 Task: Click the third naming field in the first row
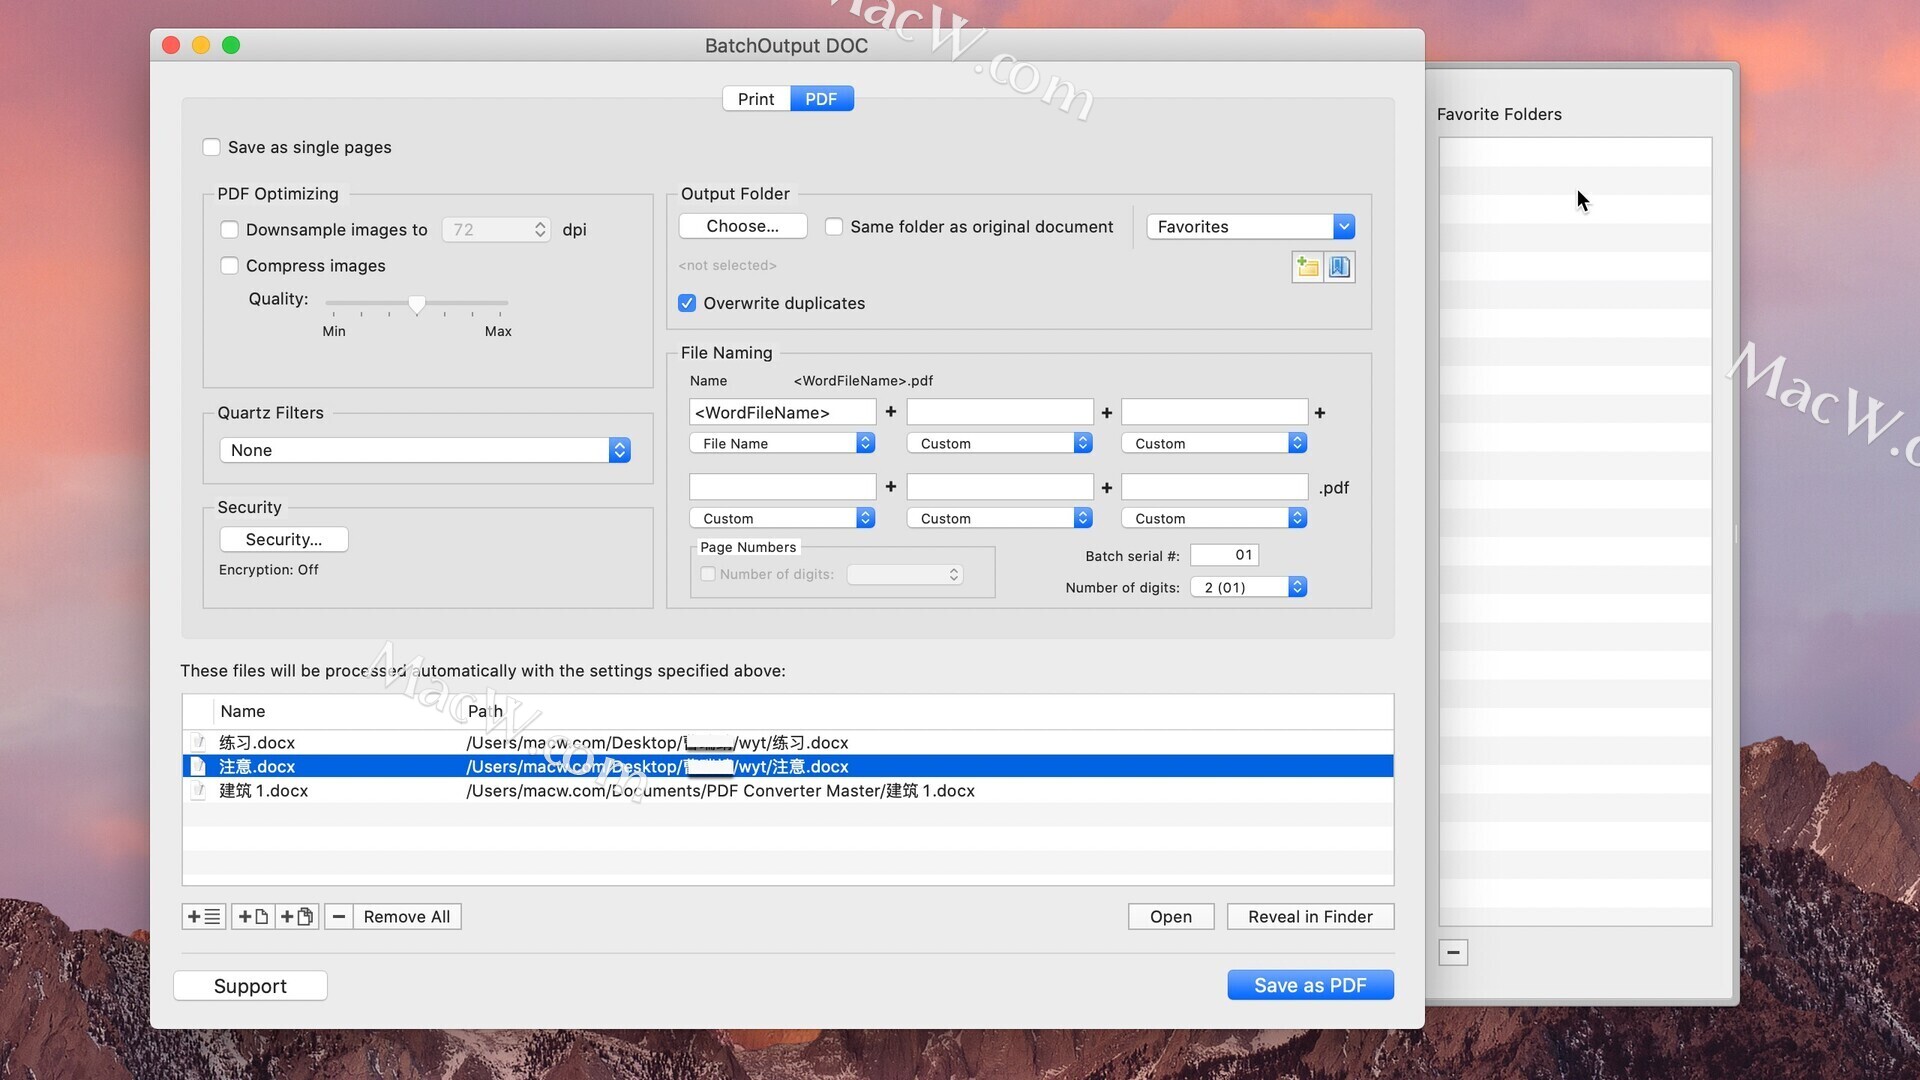point(1214,412)
